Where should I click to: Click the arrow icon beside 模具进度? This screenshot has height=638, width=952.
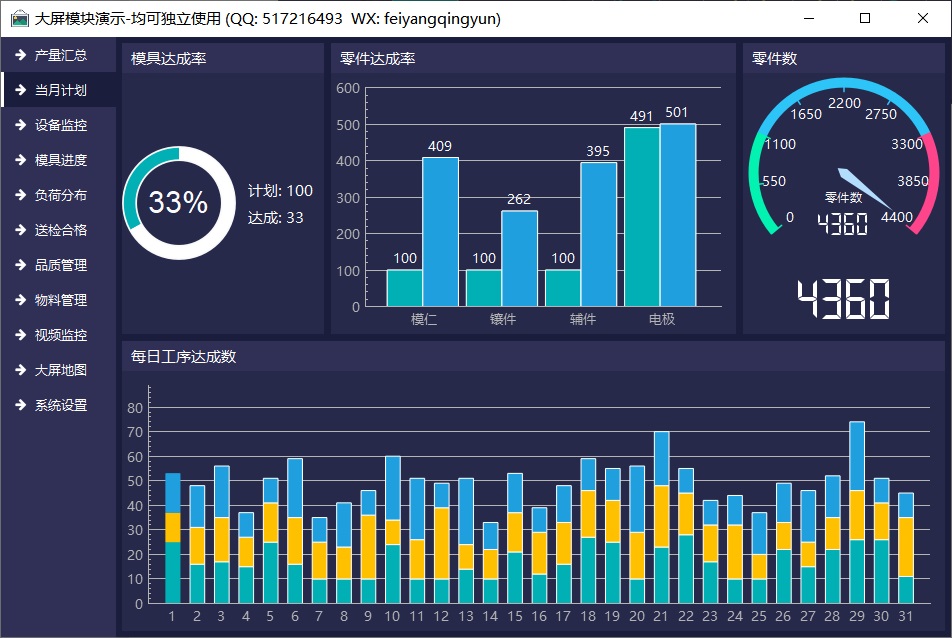point(20,160)
